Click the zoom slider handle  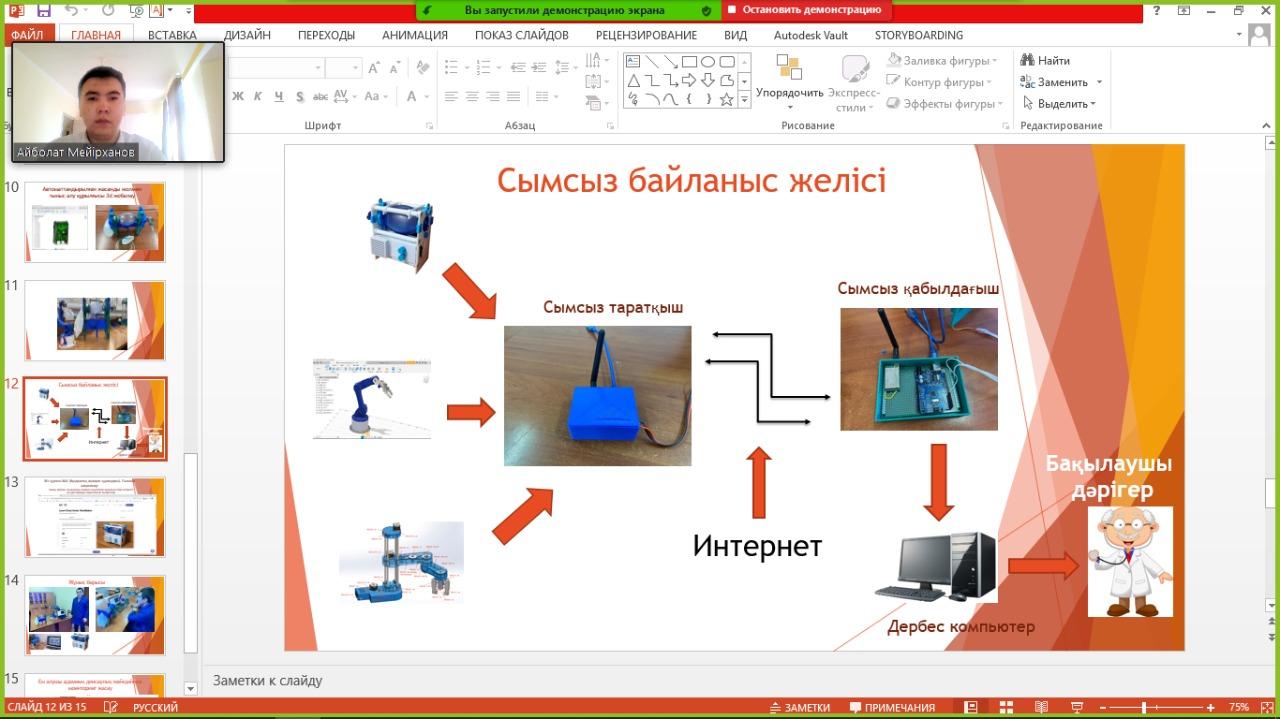point(1143,707)
